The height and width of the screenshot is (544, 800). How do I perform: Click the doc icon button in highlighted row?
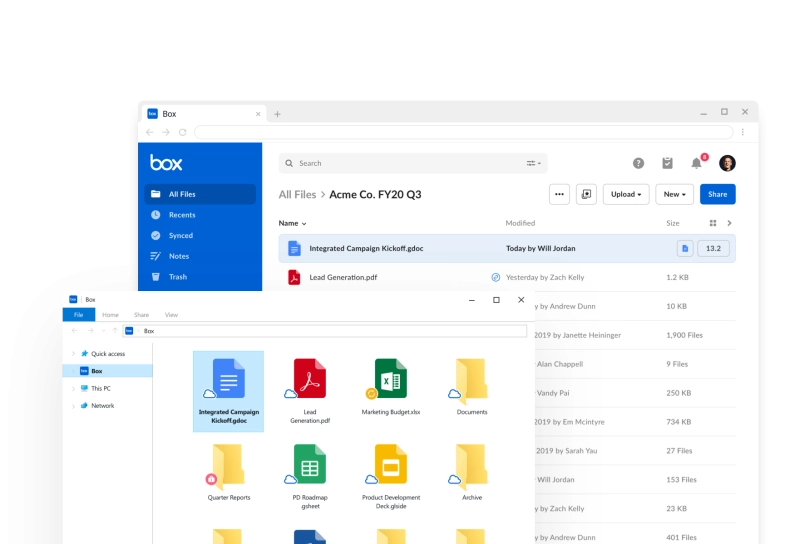[x=685, y=249]
